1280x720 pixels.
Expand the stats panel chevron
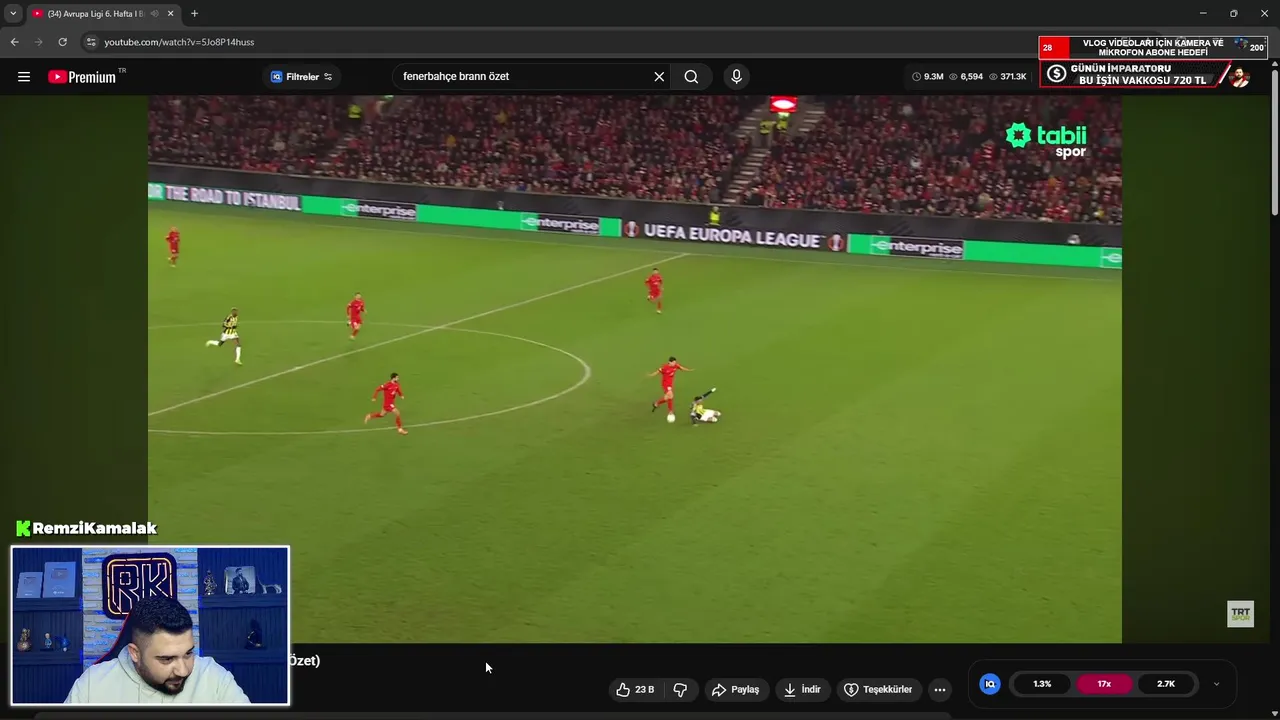[x=1216, y=684]
